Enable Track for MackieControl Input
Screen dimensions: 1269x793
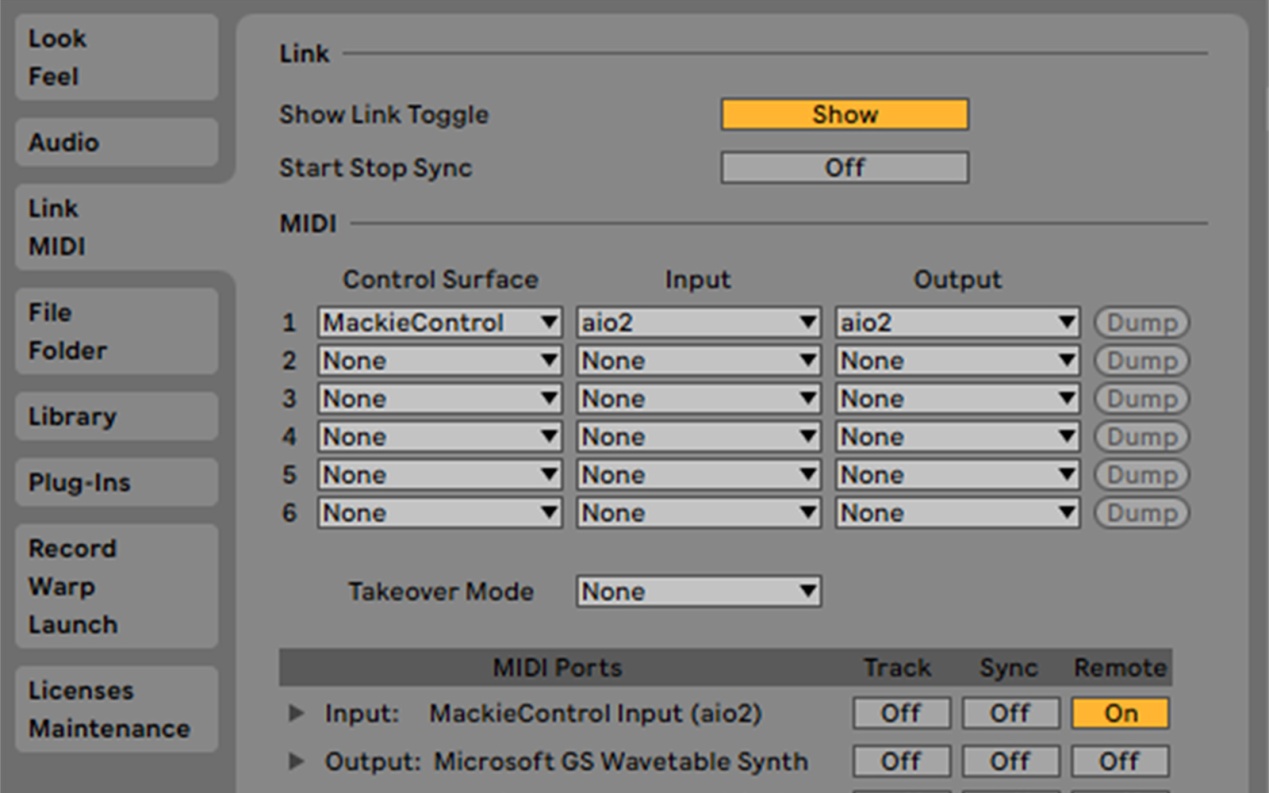901,713
